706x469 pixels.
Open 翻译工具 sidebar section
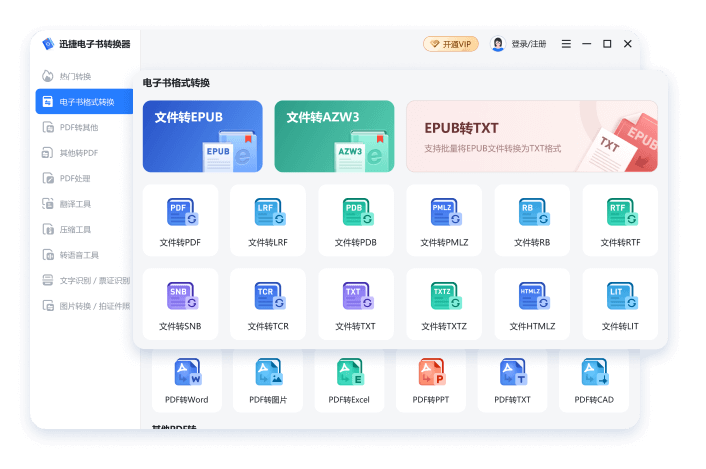coord(84,204)
